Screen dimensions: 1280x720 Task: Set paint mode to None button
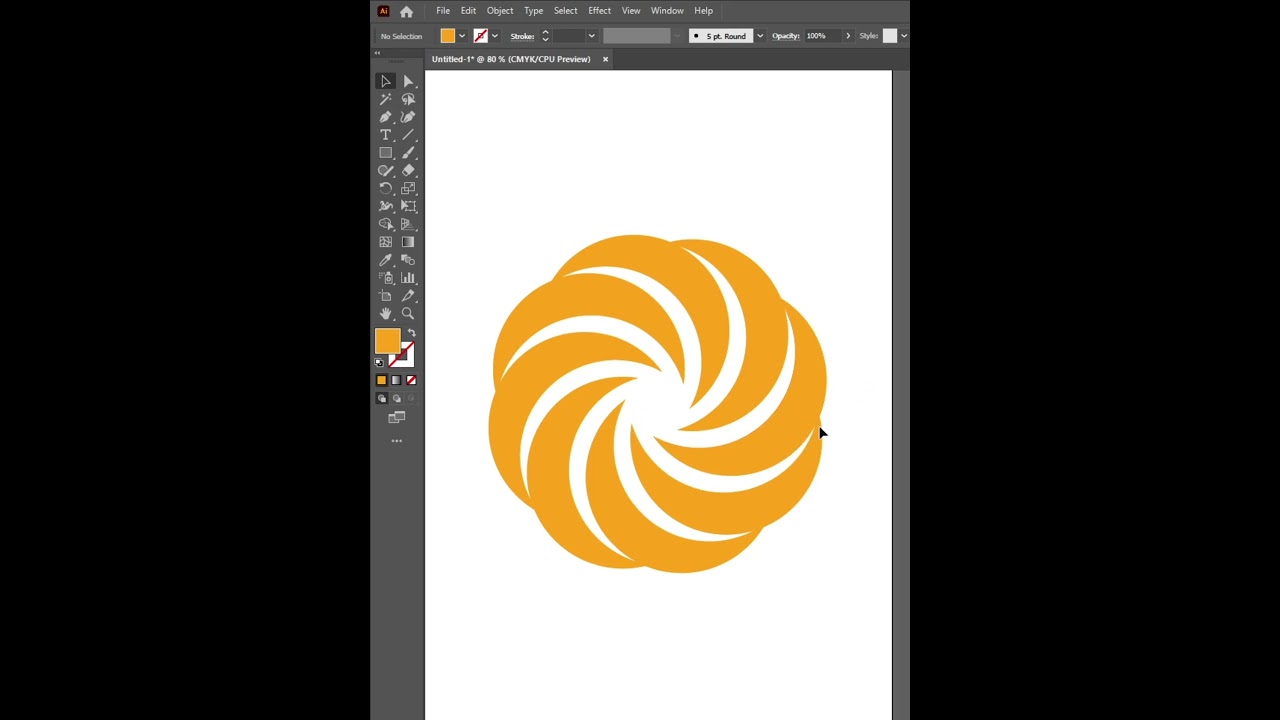point(411,380)
